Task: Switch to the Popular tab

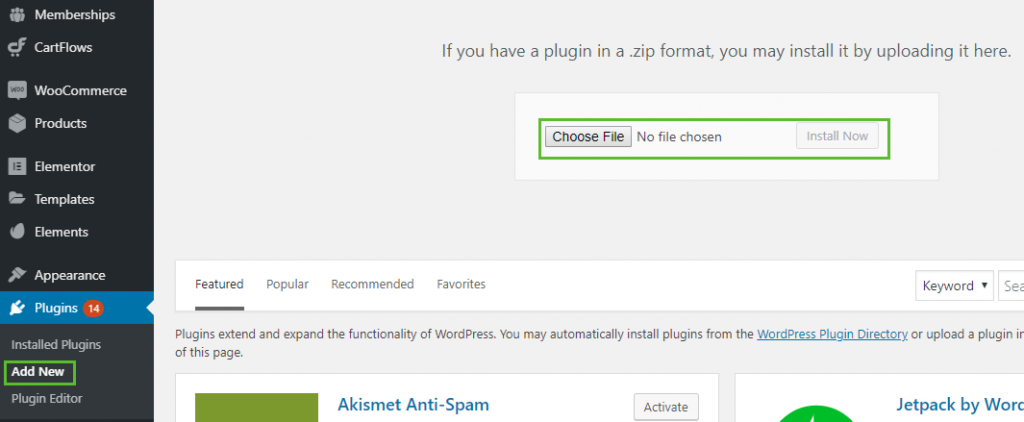Action: (287, 284)
